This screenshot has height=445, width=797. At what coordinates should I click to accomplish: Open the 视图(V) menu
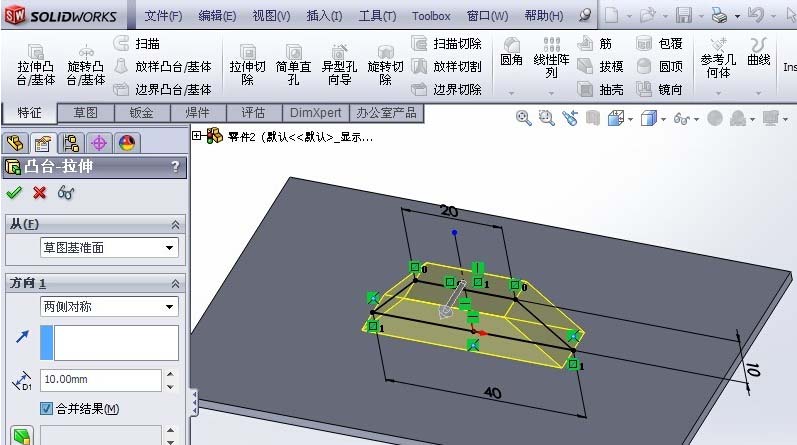pos(271,16)
